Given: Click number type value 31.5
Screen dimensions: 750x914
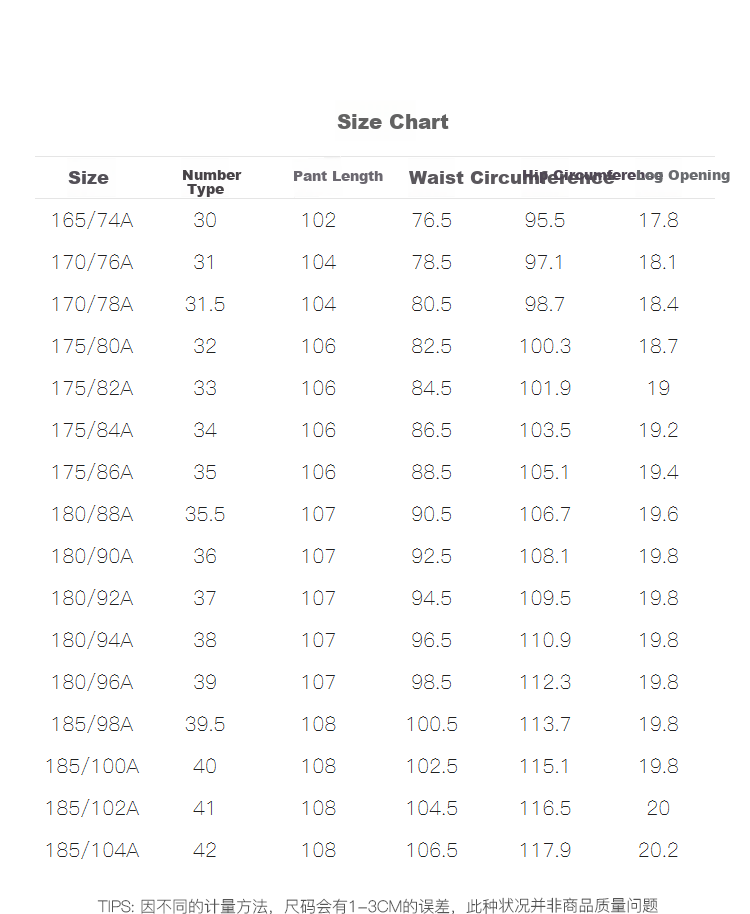Looking at the screenshot, I should point(205,304).
